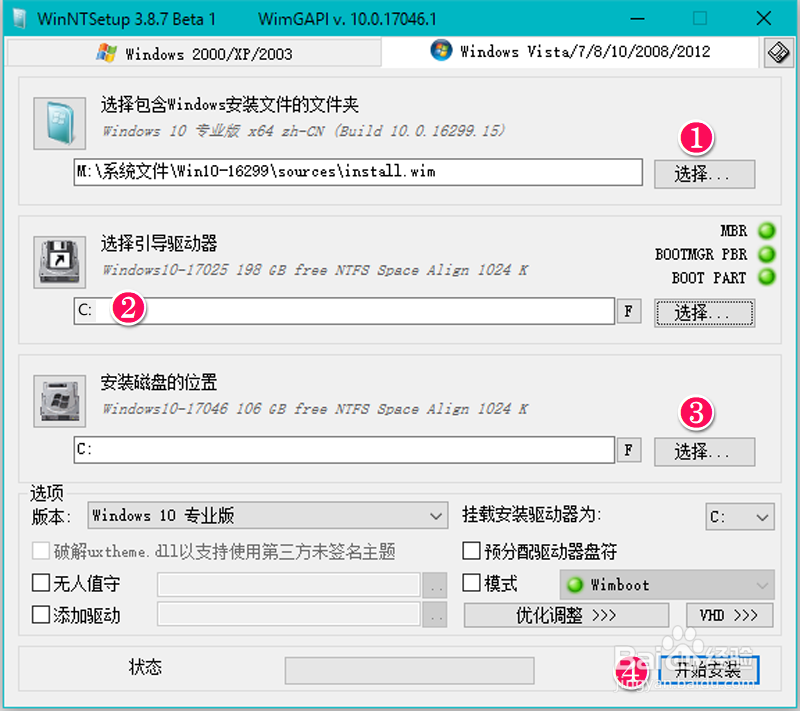
Task: Click the F button beside installation drive field
Action: pyautogui.click(x=629, y=450)
